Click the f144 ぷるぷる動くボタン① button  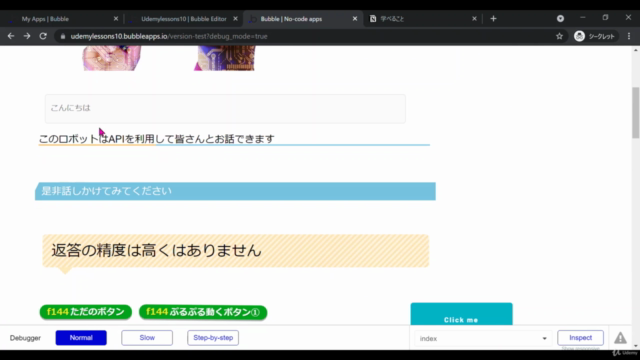(x=203, y=312)
